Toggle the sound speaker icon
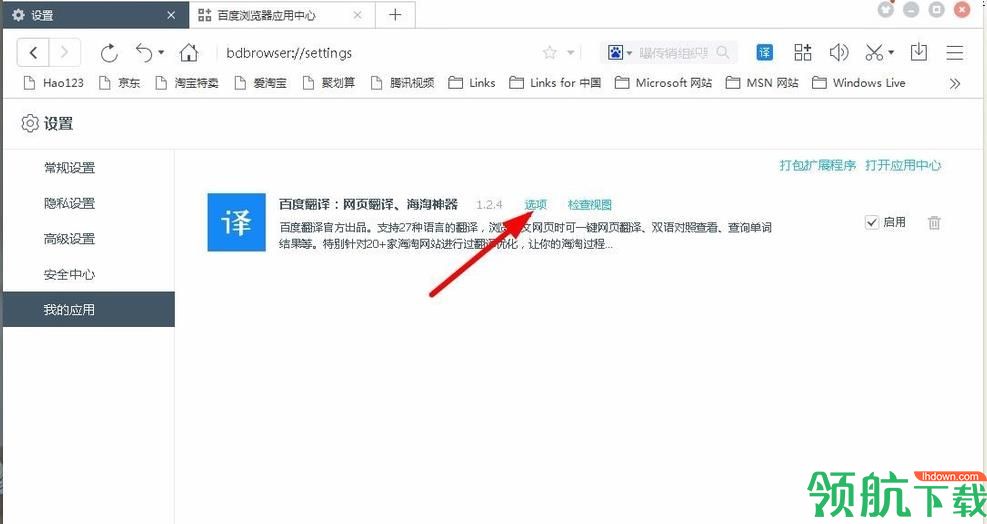The width and height of the screenshot is (987, 524). (x=838, y=53)
